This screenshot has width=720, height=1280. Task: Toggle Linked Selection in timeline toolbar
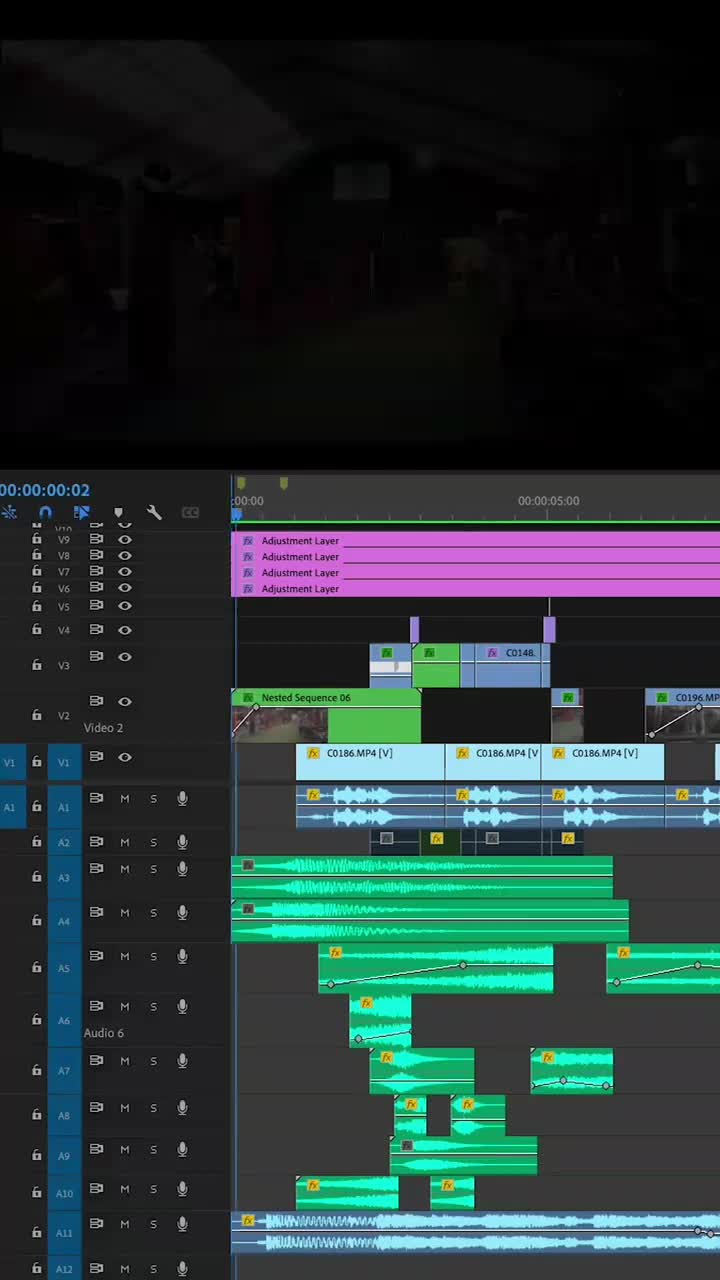pos(82,513)
